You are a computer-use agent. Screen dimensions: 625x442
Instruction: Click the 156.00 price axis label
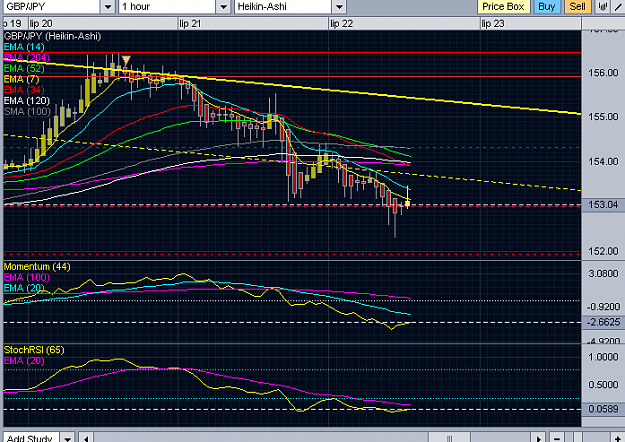[603, 73]
